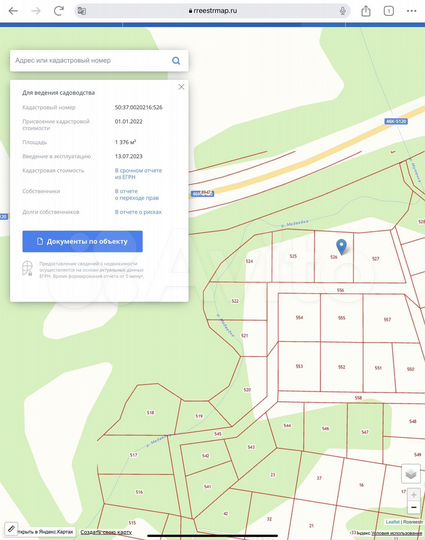The width and height of the screenshot is (425, 540).
Task: Select parcel 519 on the map
Action: tap(199, 416)
